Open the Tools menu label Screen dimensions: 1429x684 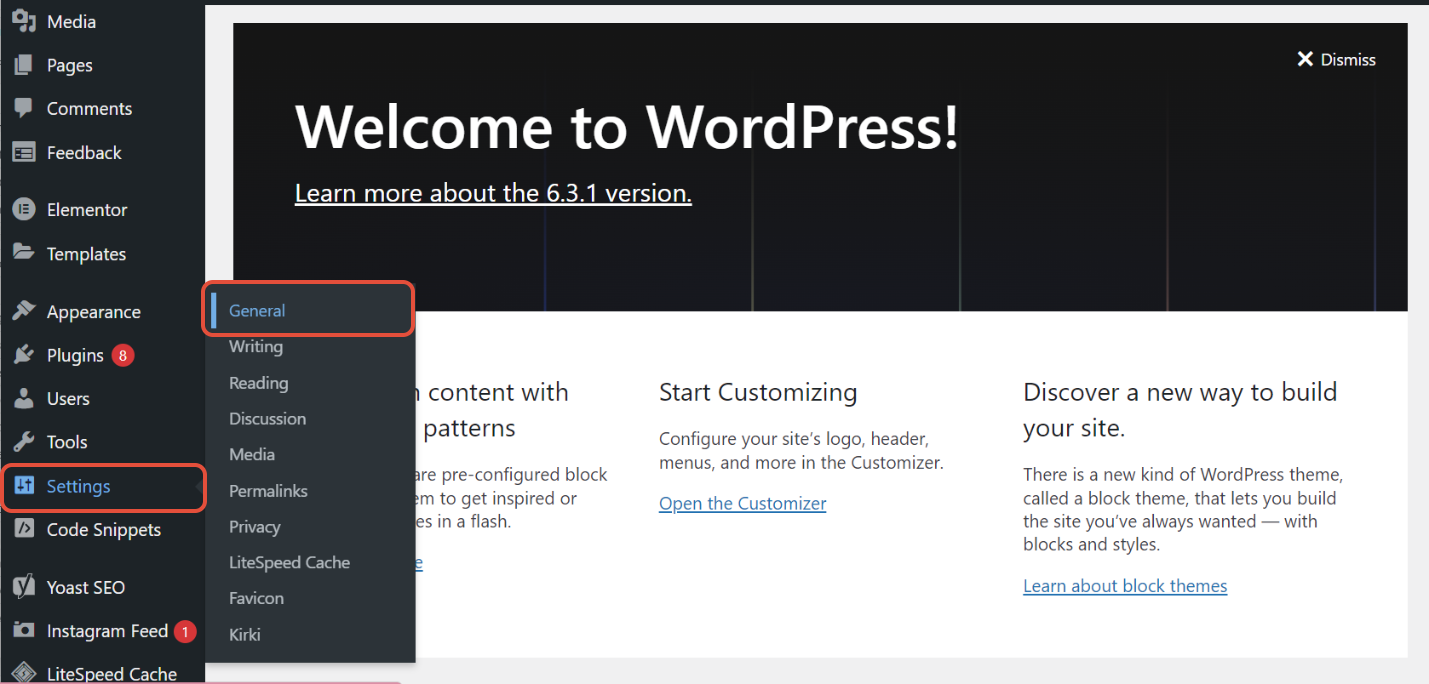(x=67, y=441)
